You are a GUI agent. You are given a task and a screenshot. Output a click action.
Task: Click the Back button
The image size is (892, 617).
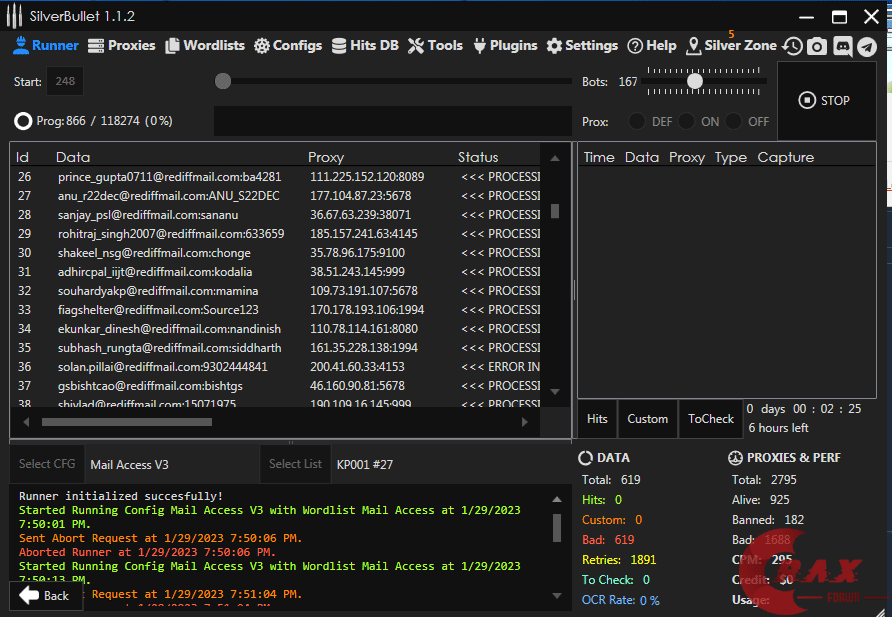click(x=46, y=595)
